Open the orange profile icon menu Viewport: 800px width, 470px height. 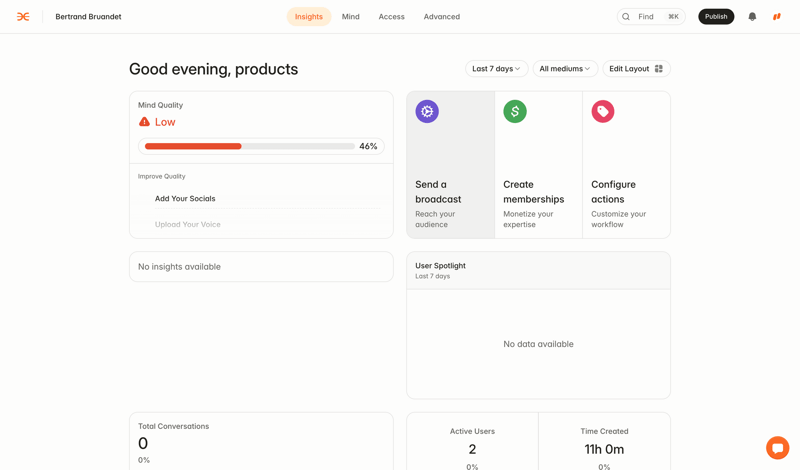[x=776, y=17]
